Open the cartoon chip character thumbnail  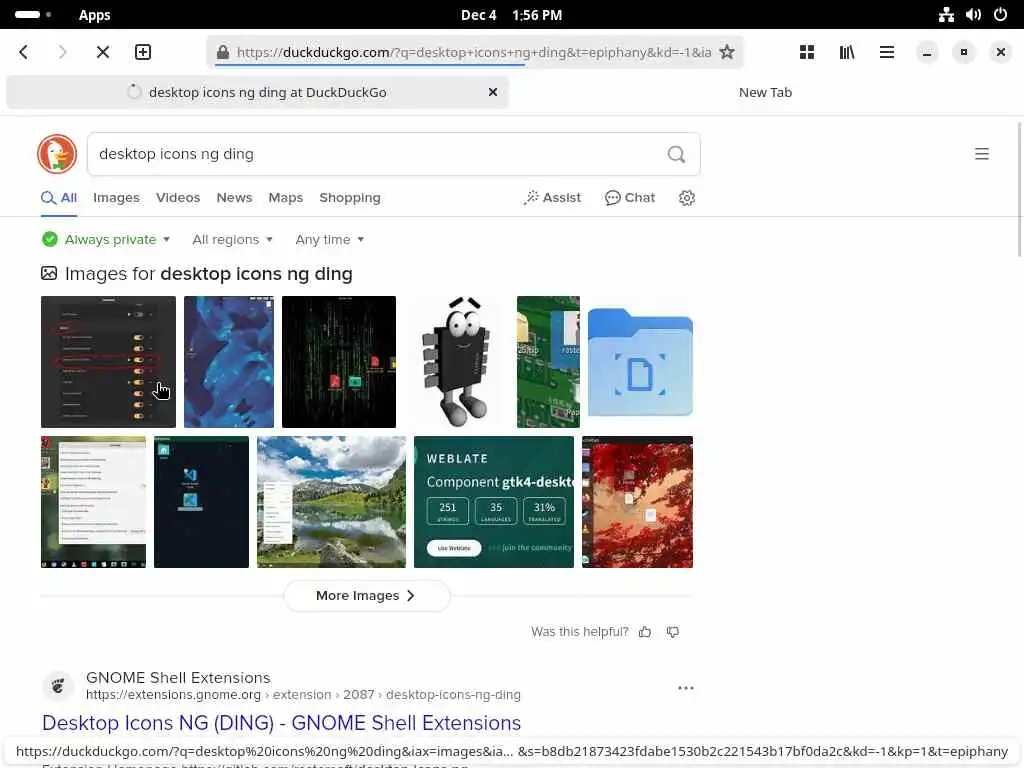456,362
